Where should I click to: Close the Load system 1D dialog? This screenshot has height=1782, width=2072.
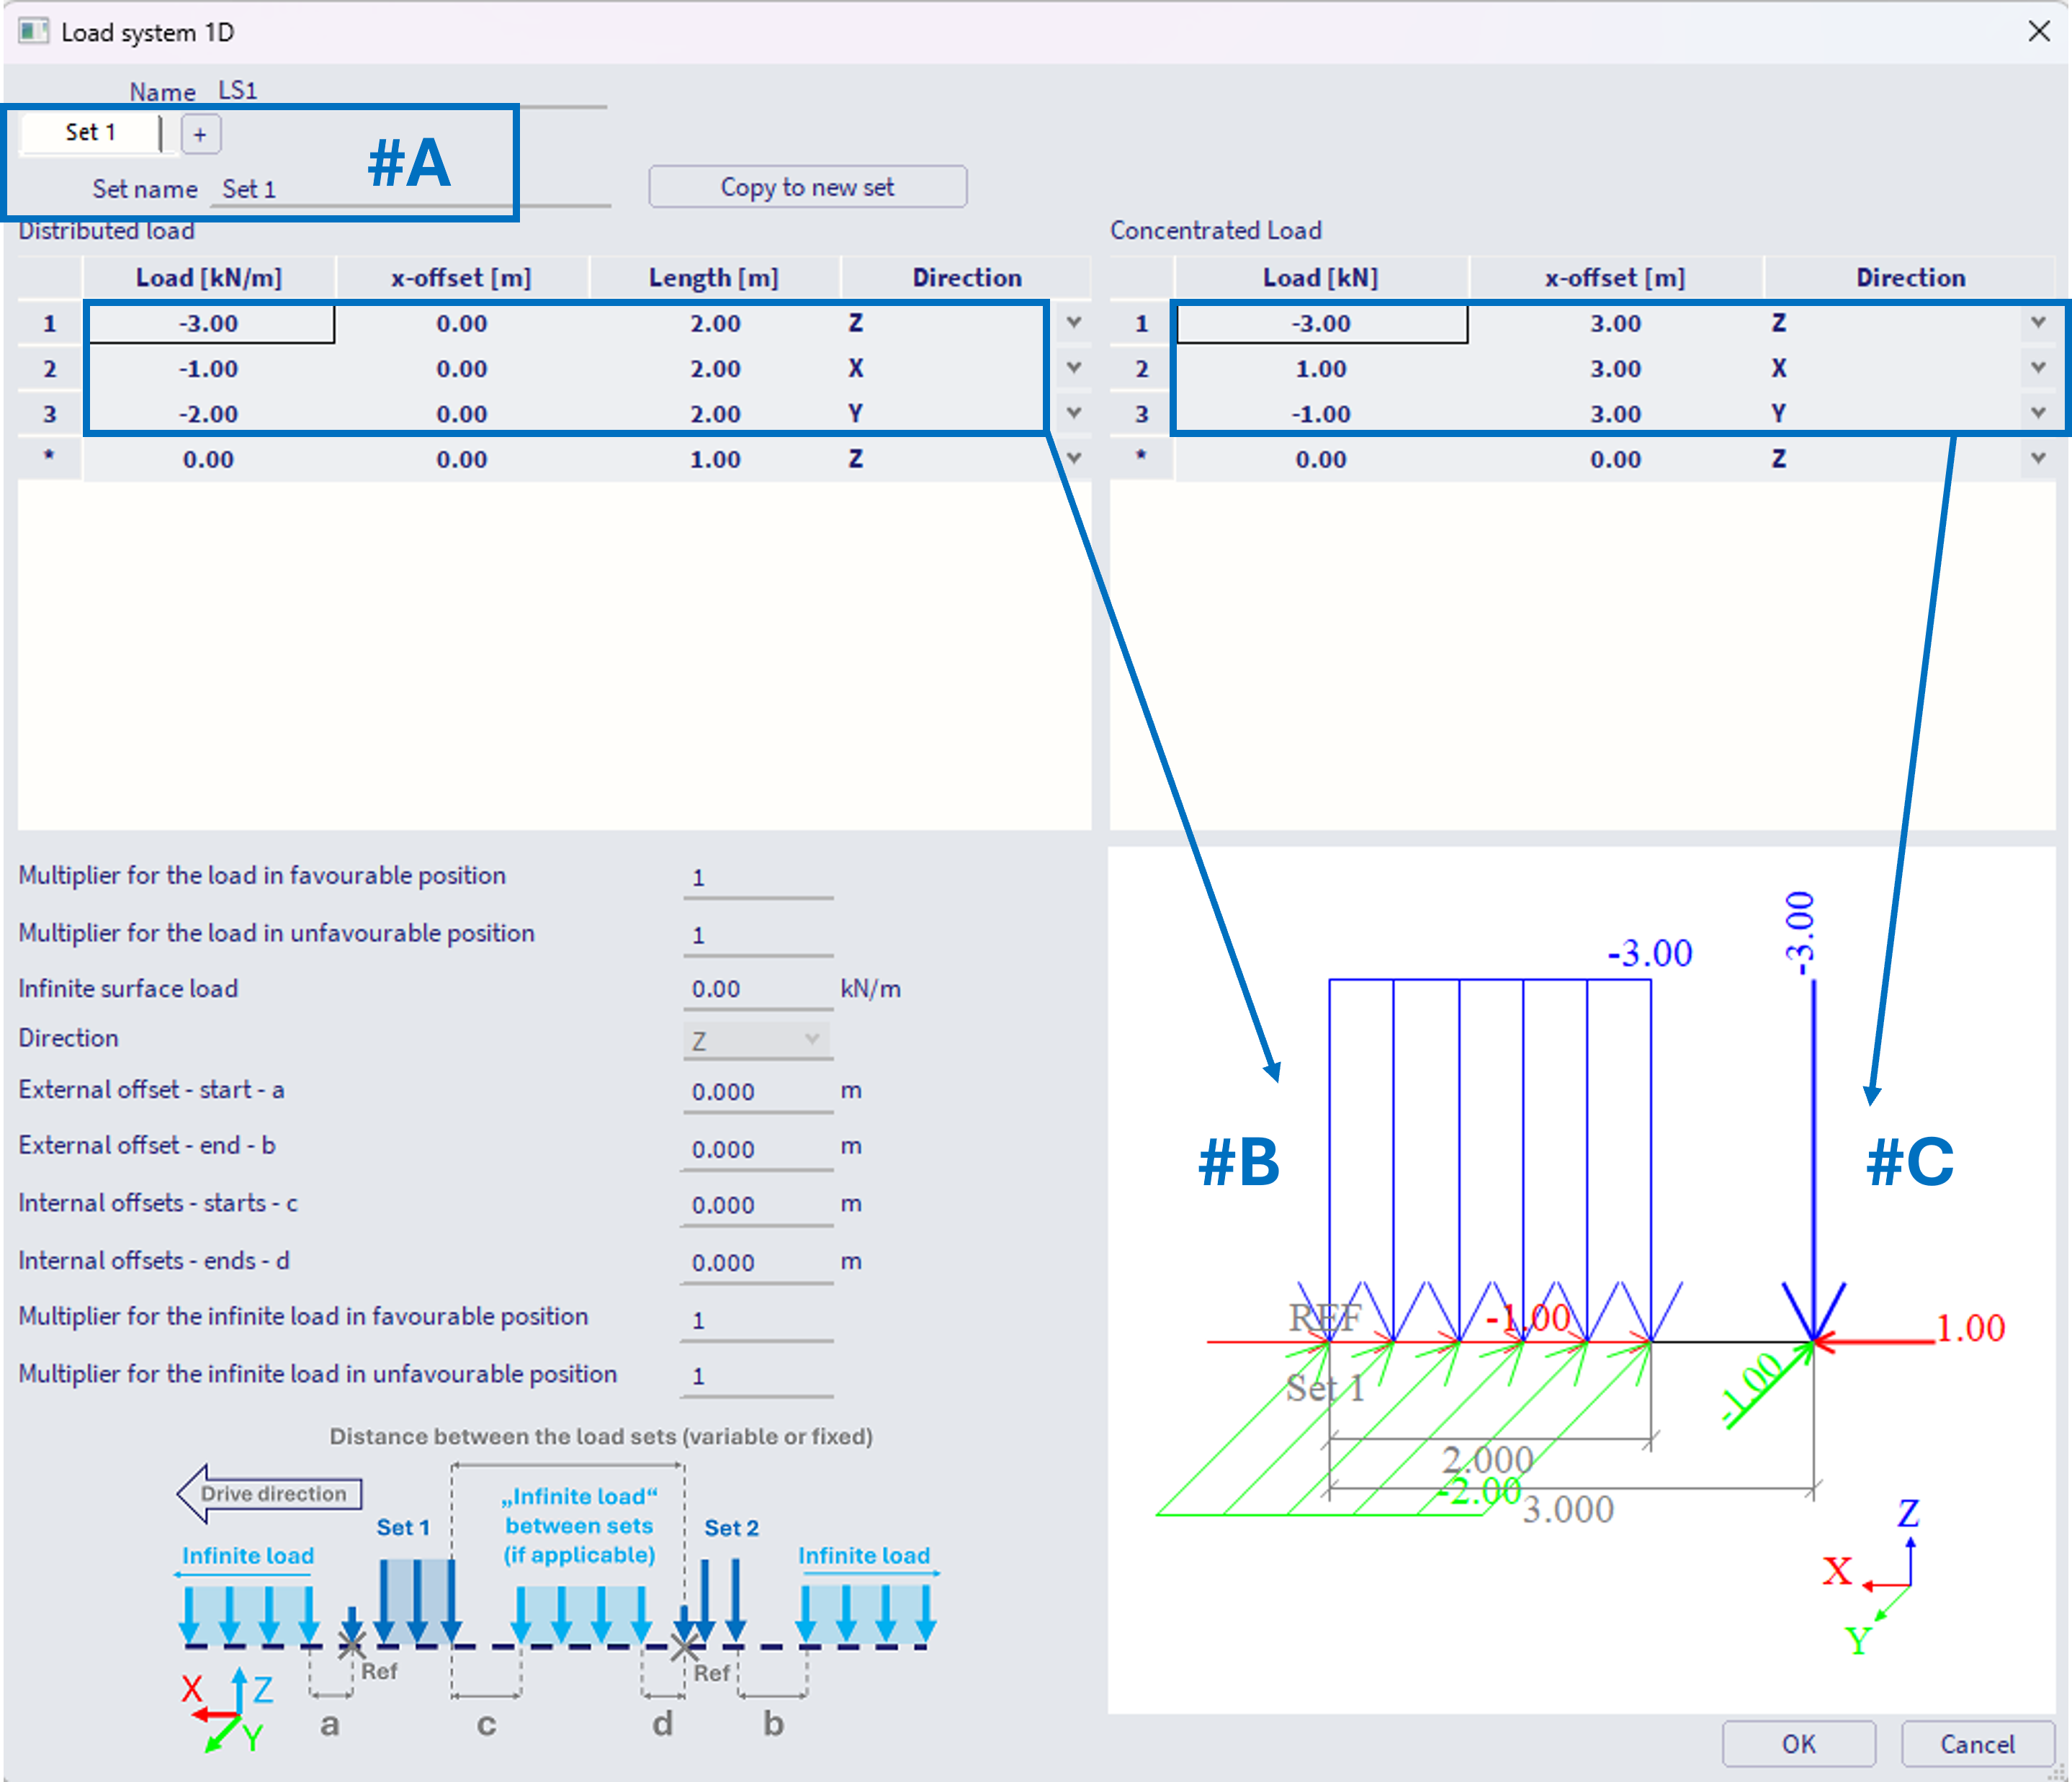[x=2039, y=31]
